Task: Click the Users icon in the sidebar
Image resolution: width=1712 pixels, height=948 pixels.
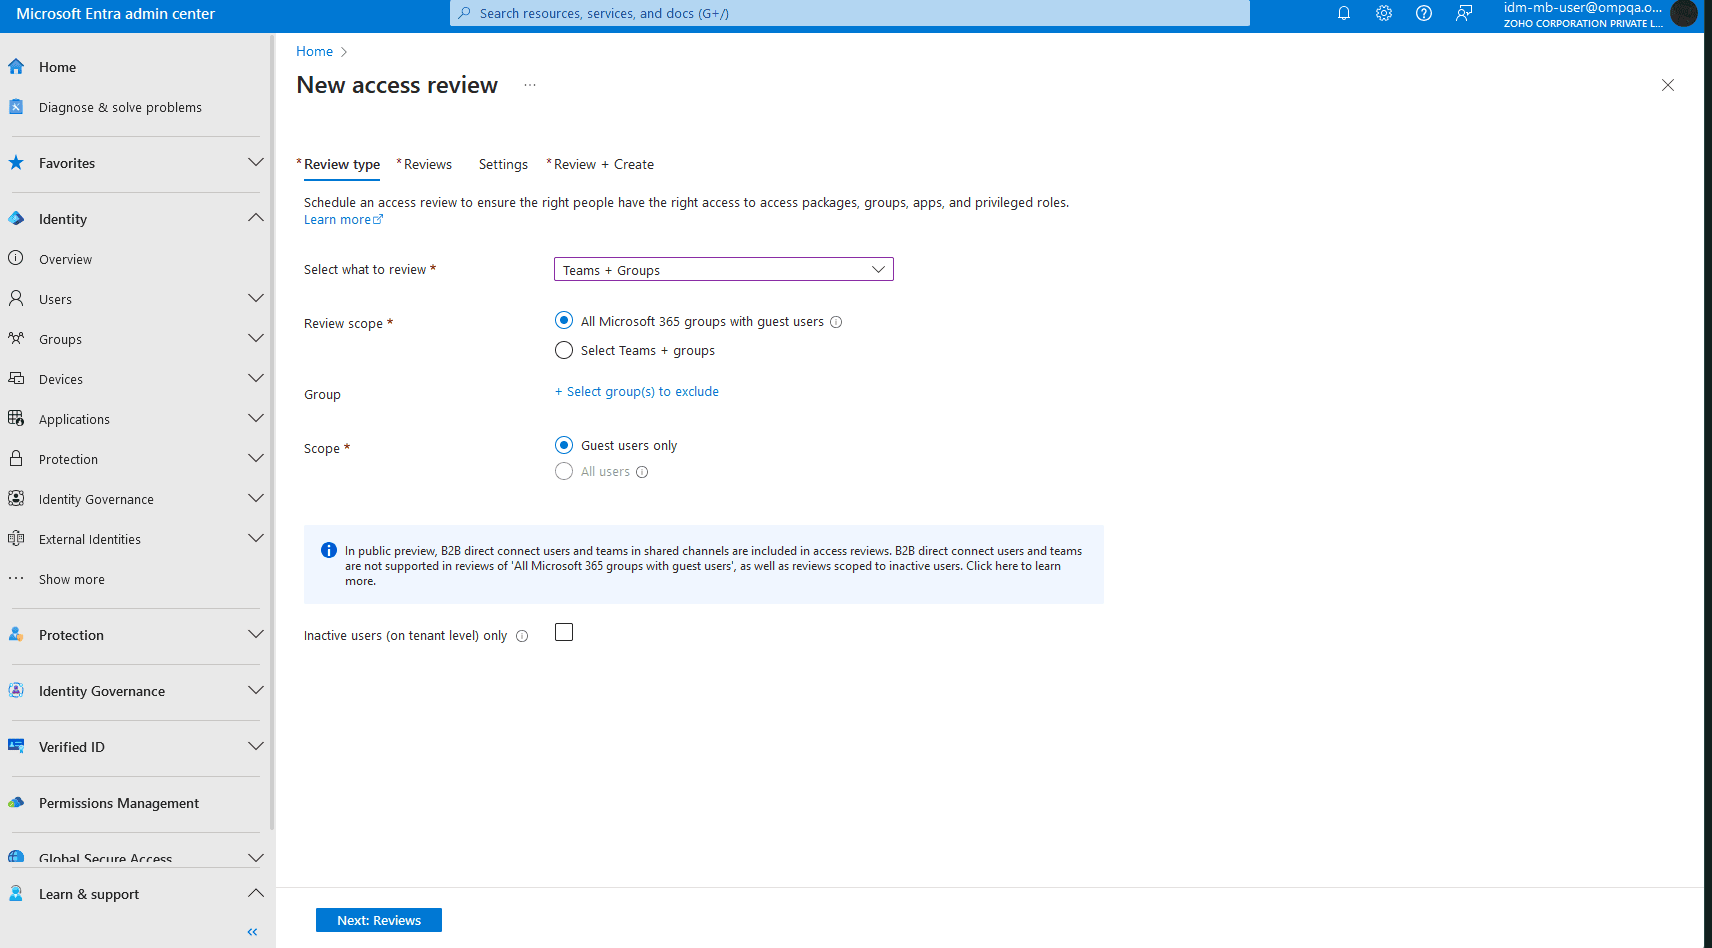Action: point(16,298)
